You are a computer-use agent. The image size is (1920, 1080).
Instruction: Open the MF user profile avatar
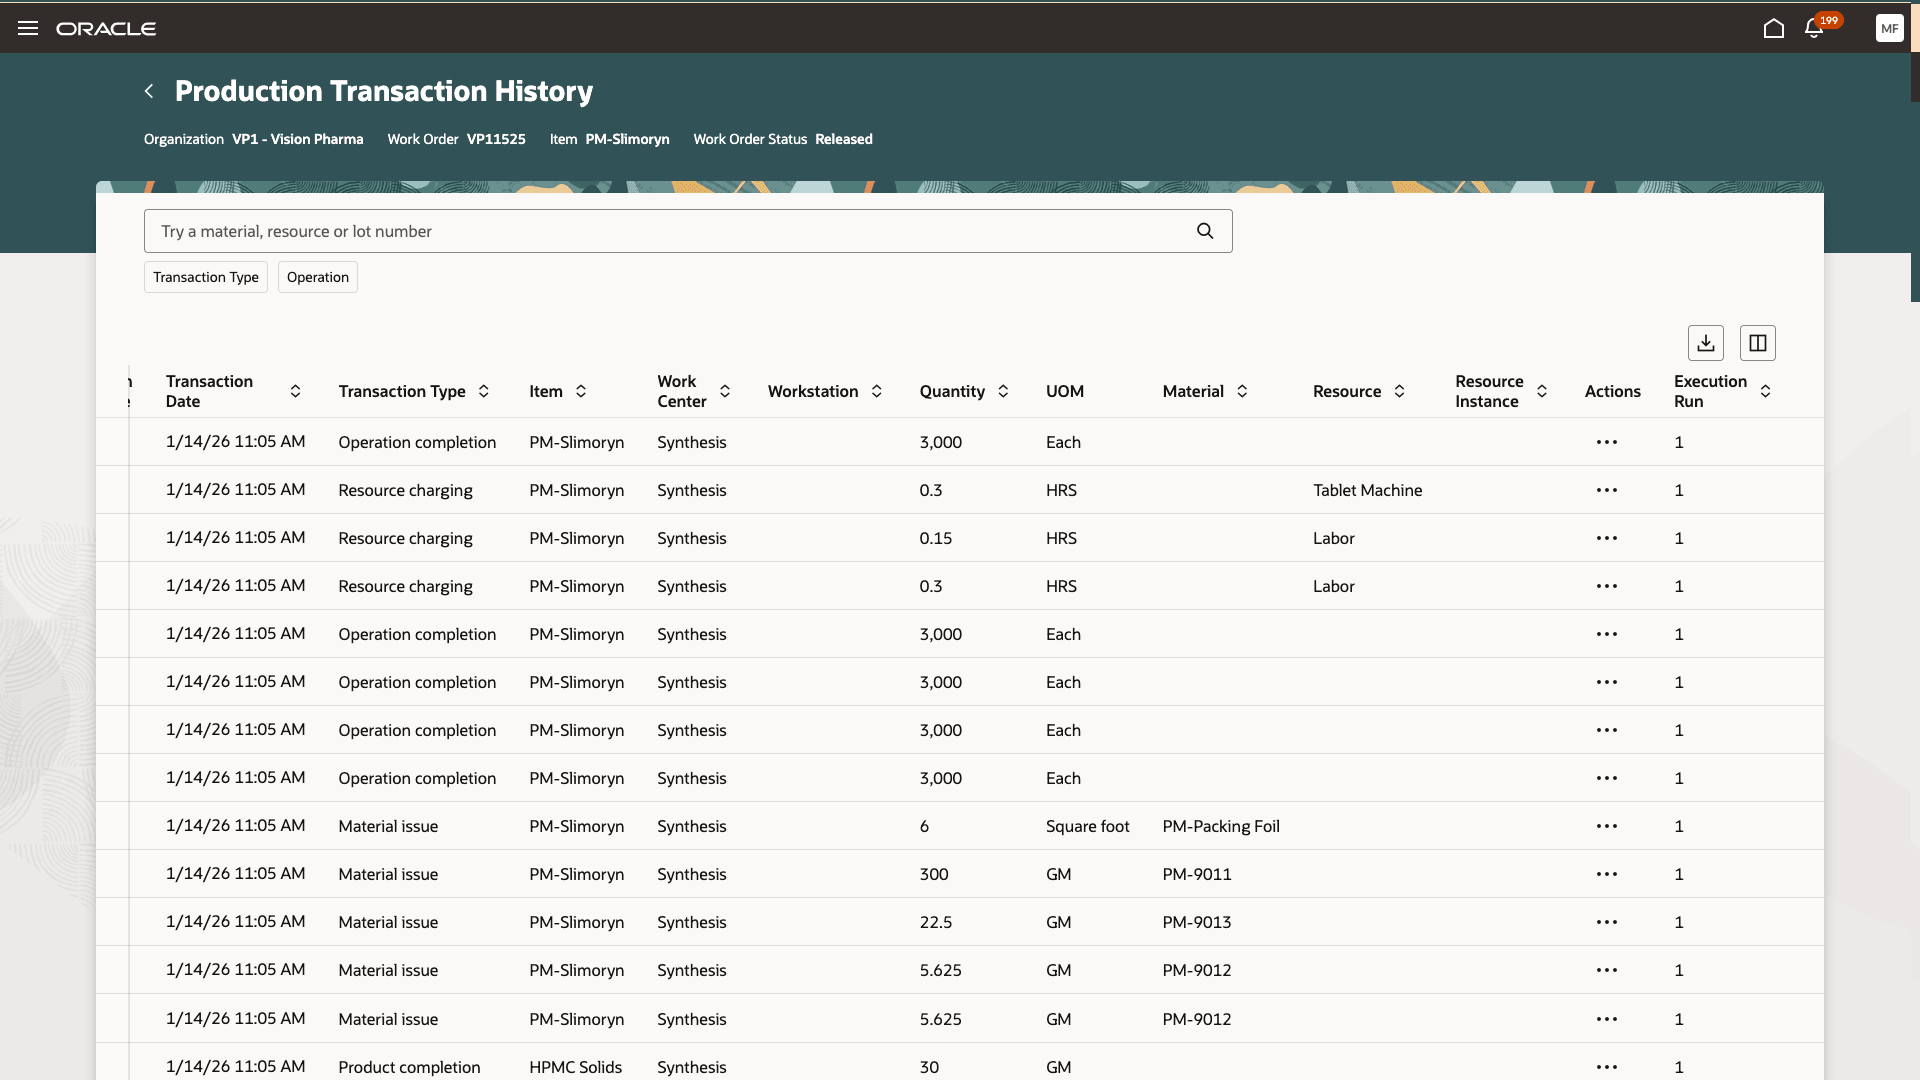(1889, 28)
